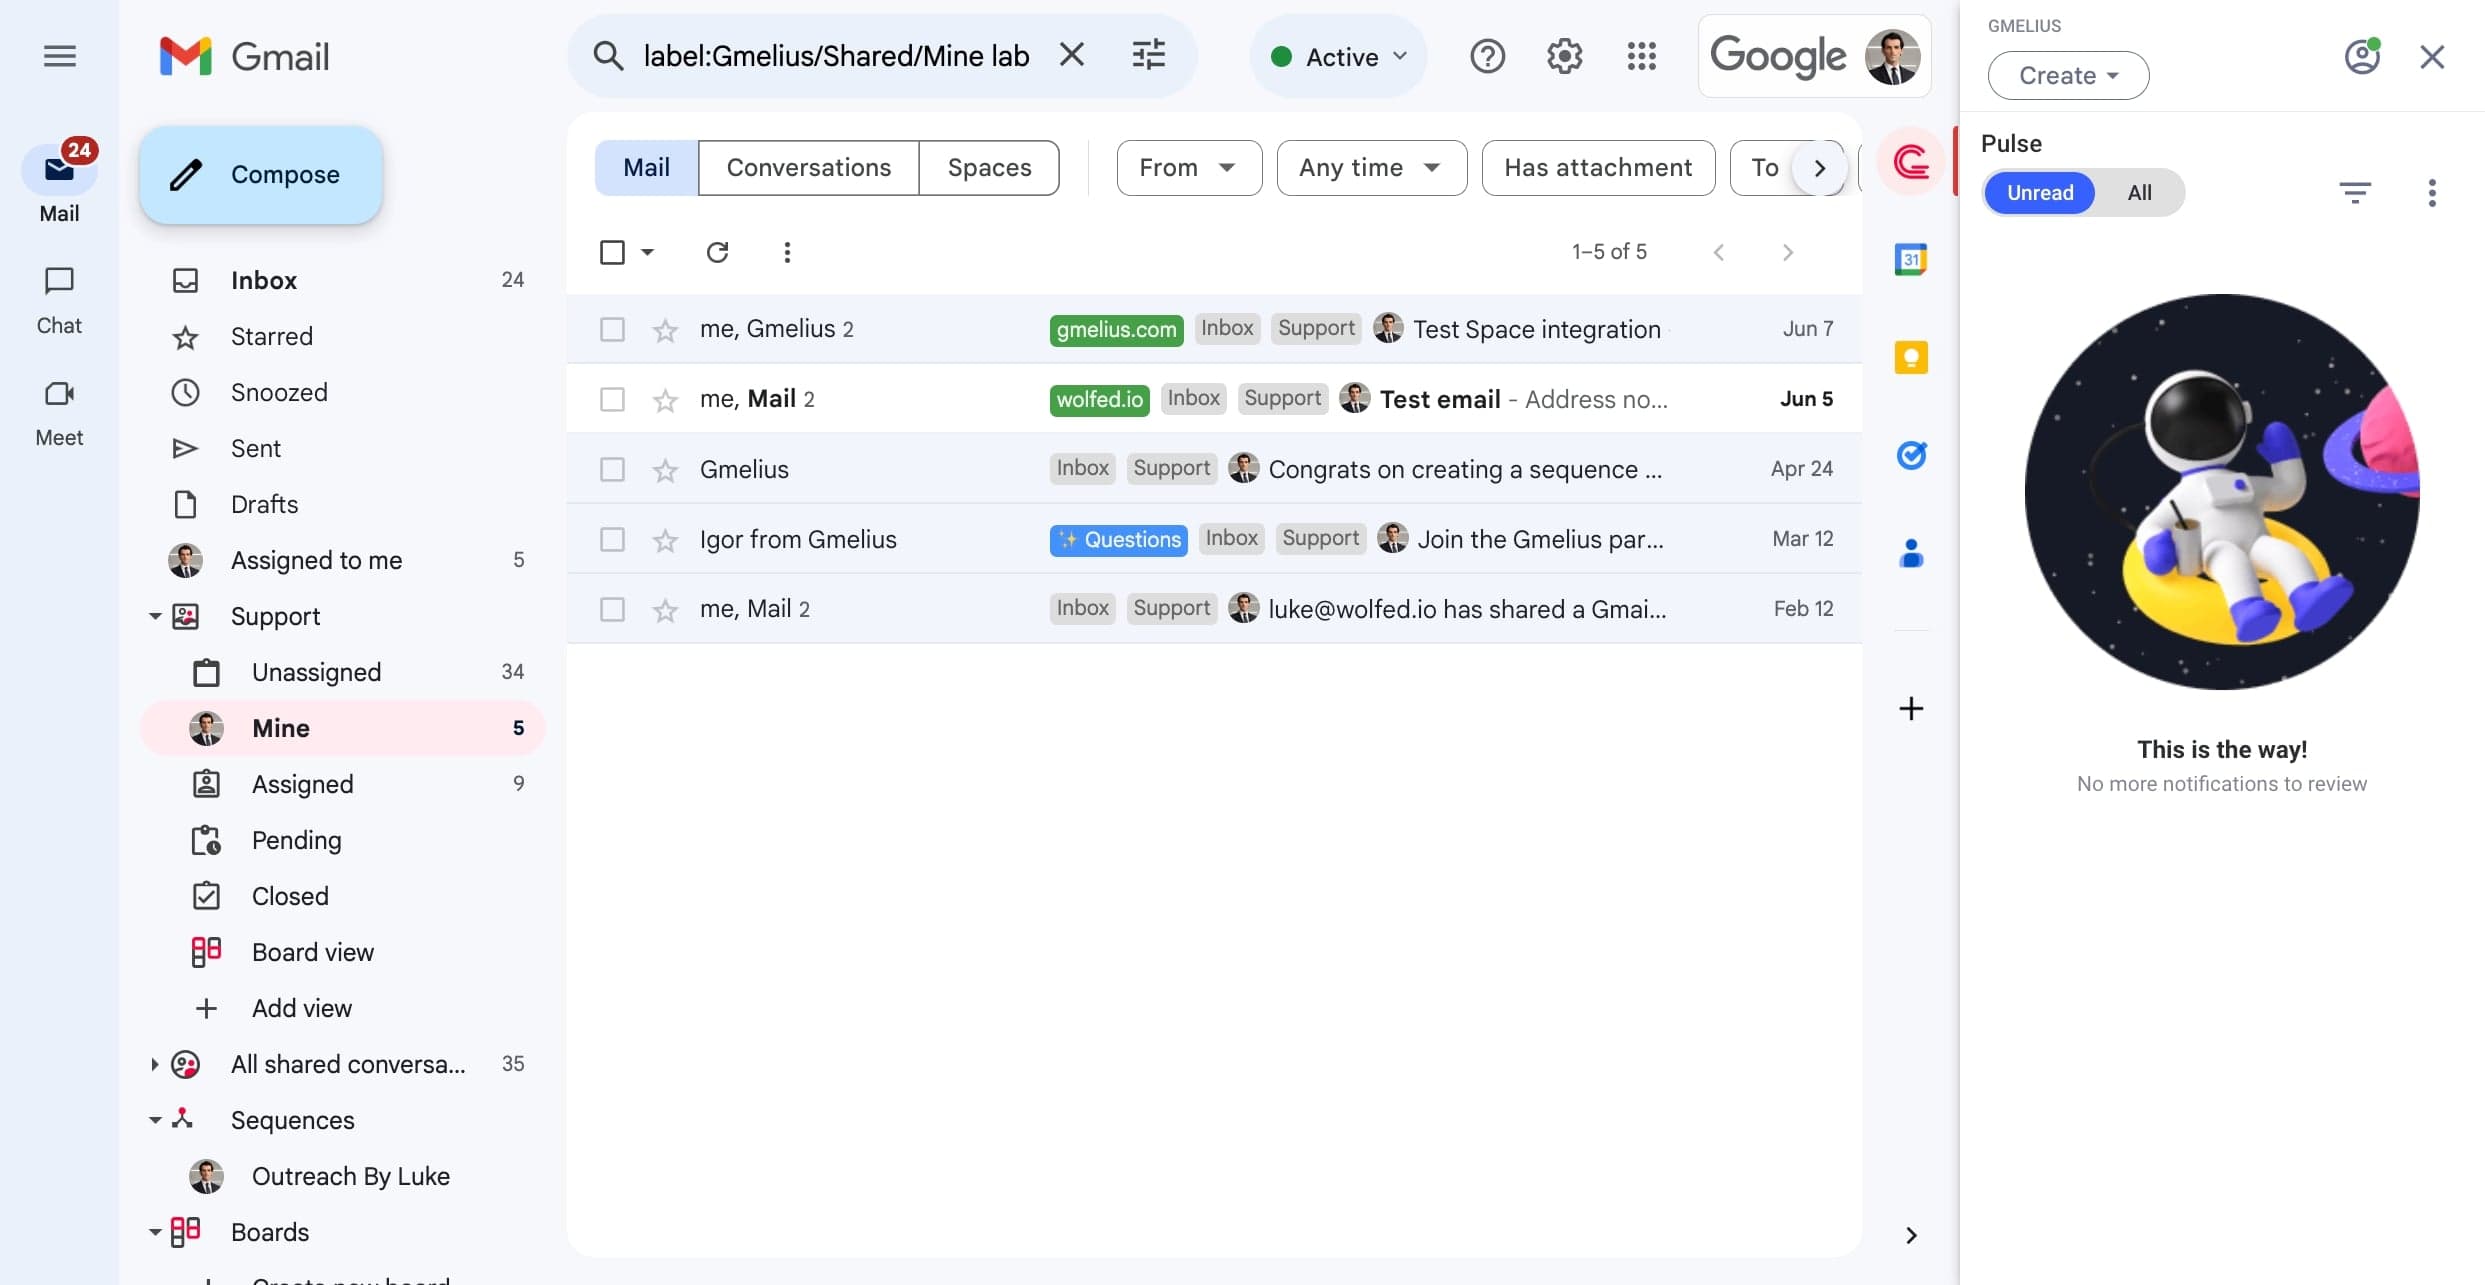Open the Gmelius Create dropdown
Viewport: 2485px width, 1285px height.
coord(2068,75)
